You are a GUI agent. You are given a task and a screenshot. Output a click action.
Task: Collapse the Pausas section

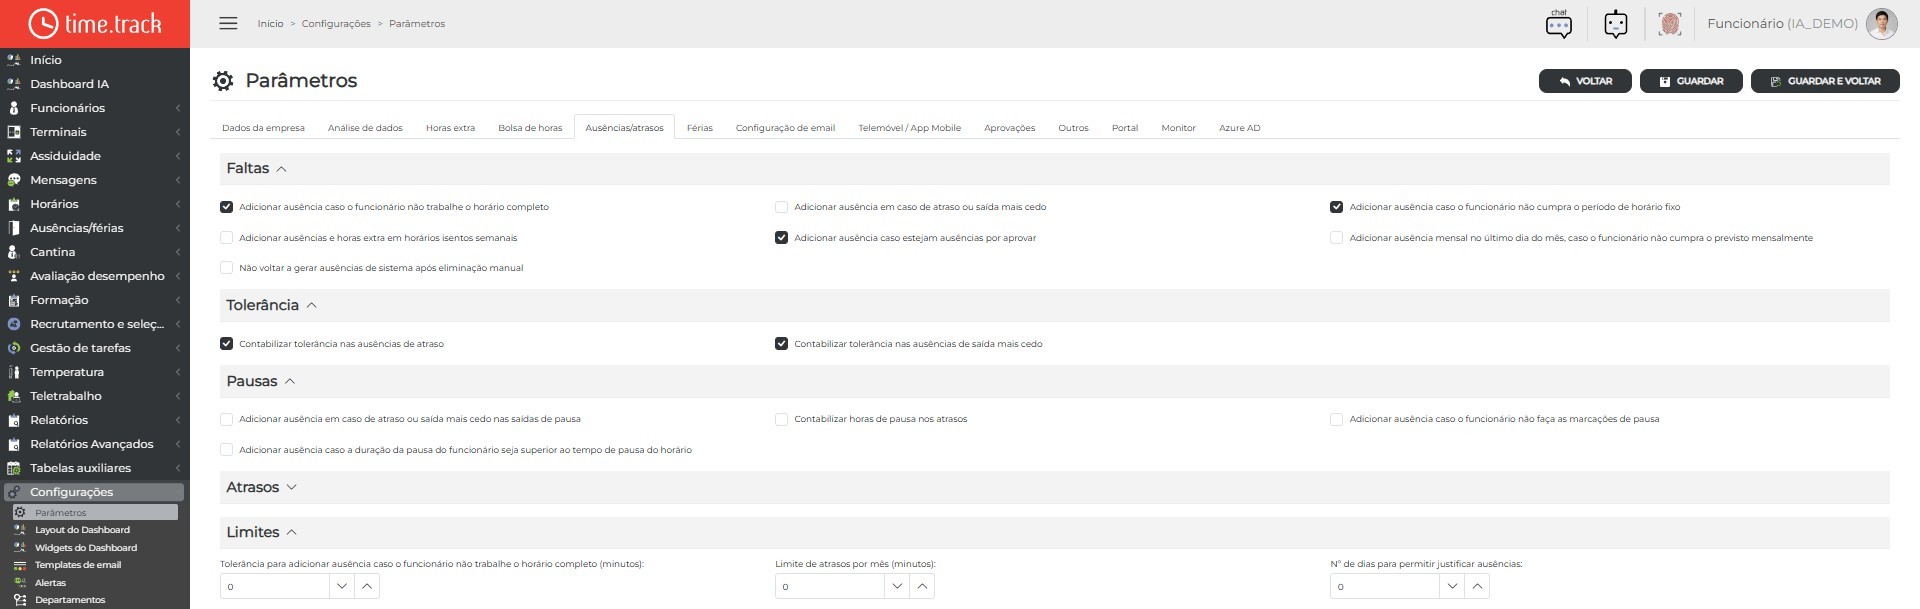[x=290, y=381]
